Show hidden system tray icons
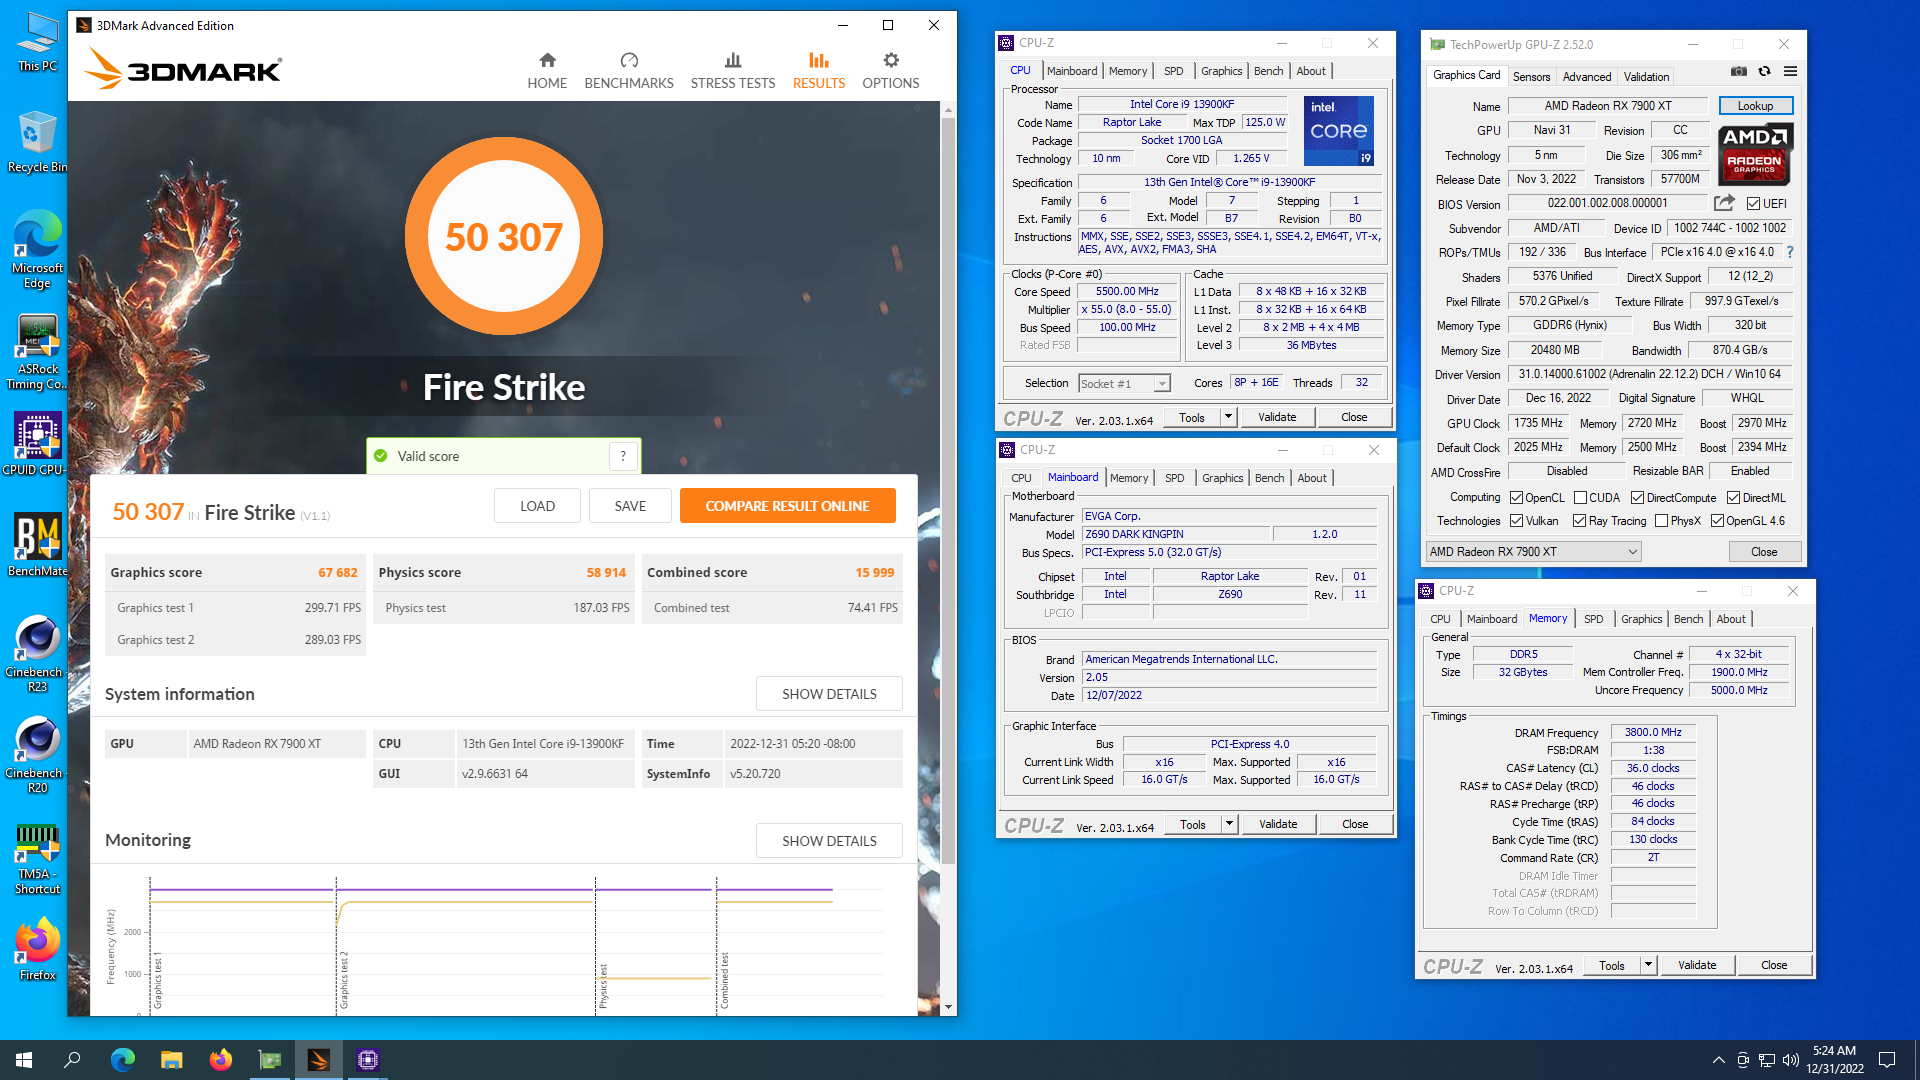This screenshot has height=1080, width=1920. coord(1718,1060)
